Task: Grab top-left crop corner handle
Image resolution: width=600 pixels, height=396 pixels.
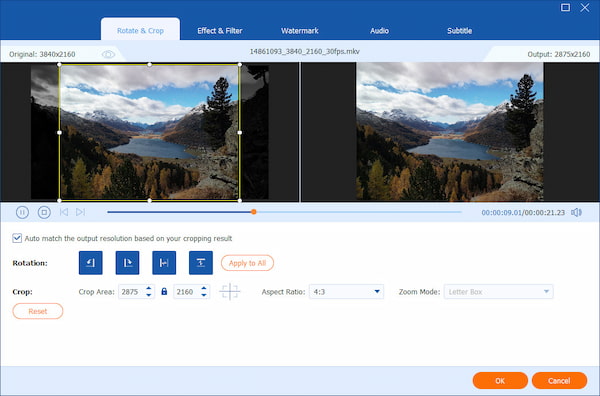Action: tap(59, 65)
